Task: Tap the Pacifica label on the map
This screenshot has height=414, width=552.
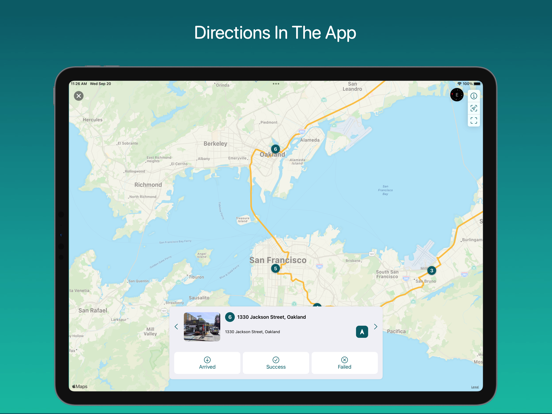Action: (396, 331)
